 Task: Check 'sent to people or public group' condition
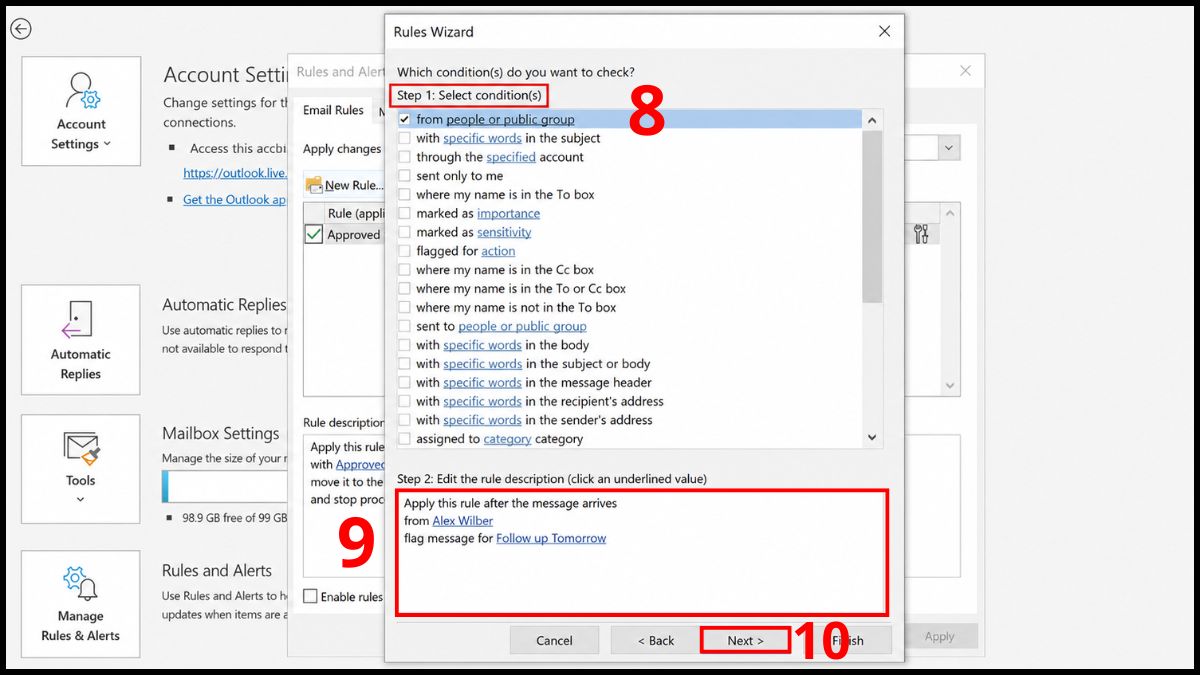pos(404,326)
